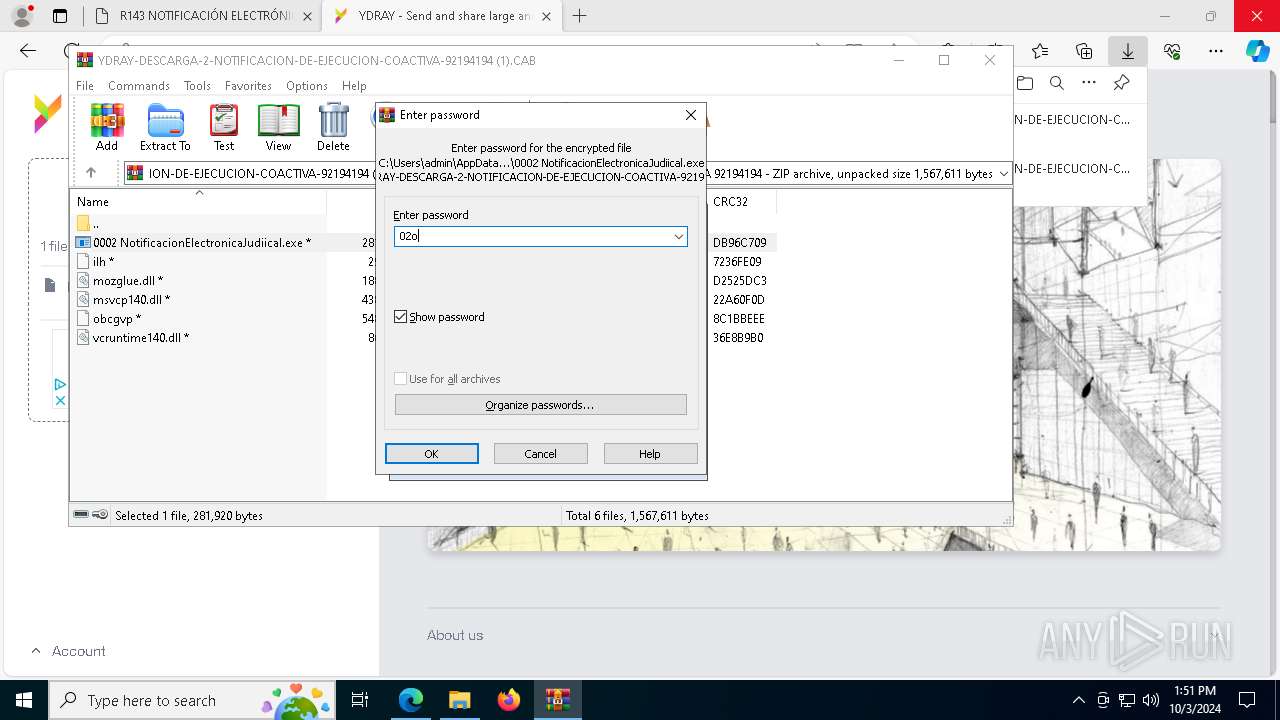
Task: Cancel the password dialog
Action: 540,454
